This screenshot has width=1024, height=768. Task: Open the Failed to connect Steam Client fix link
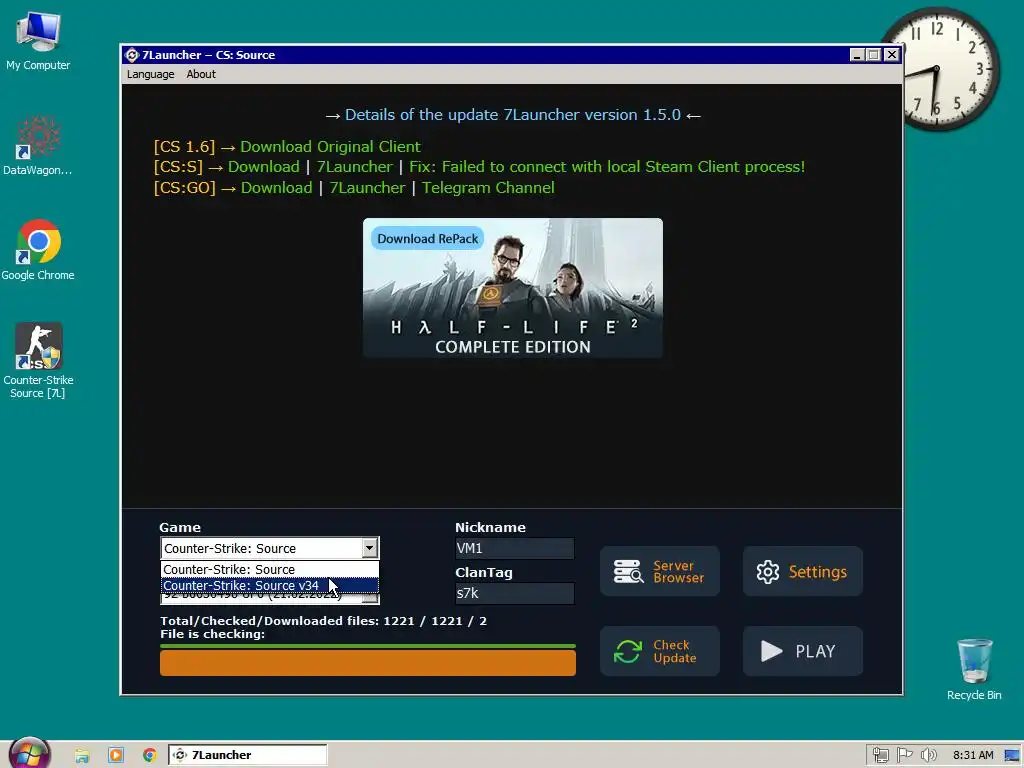pyautogui.click(x=607, y=167)
